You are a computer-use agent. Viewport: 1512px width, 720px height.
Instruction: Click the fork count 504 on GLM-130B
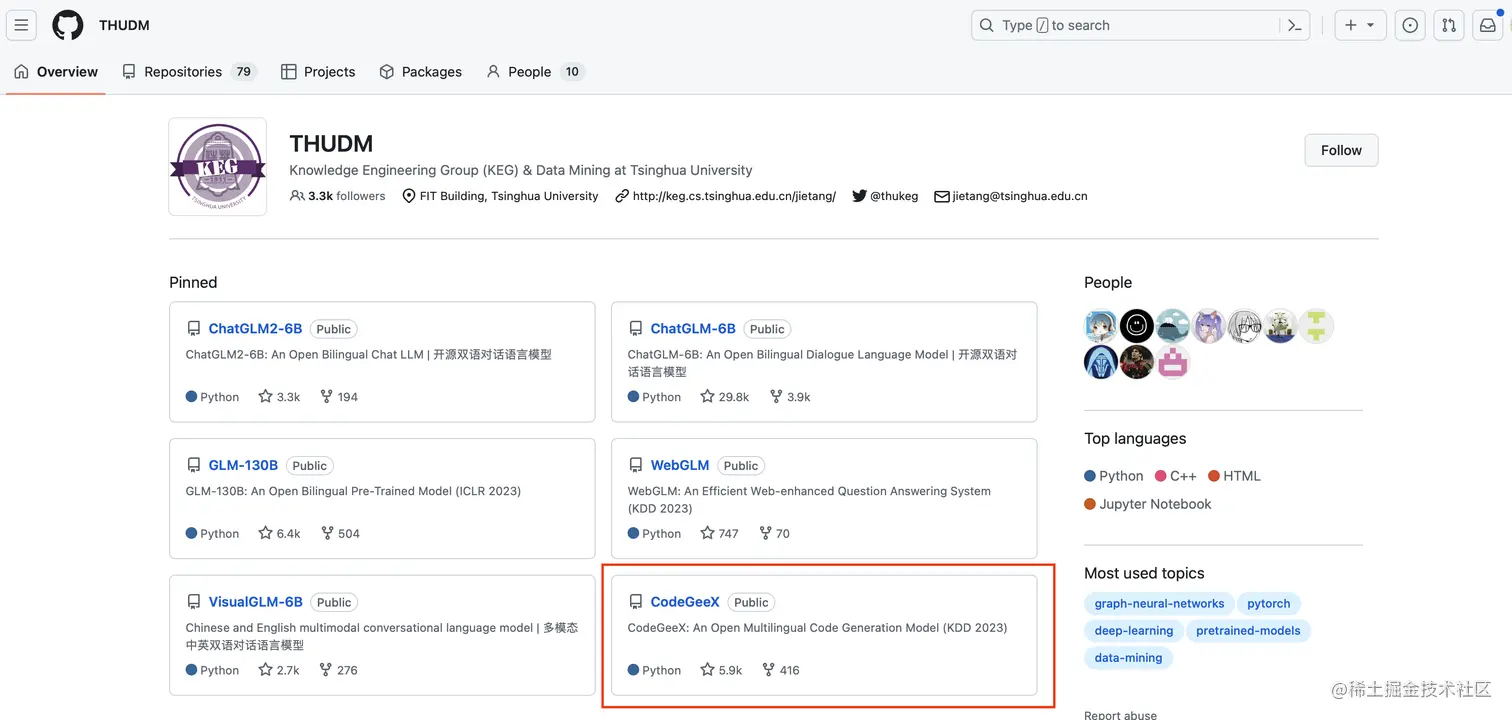pyautogui.click(x=340, y=534)
